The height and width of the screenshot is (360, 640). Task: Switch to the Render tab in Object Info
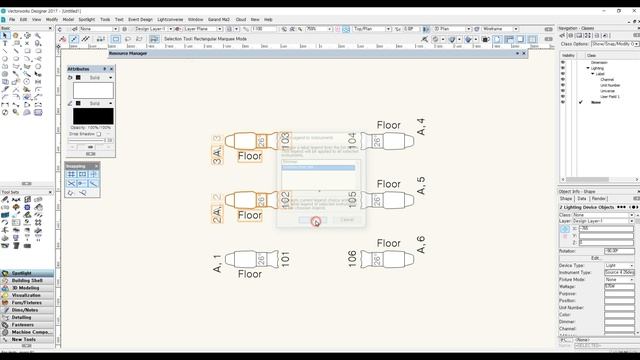[599, 198]
